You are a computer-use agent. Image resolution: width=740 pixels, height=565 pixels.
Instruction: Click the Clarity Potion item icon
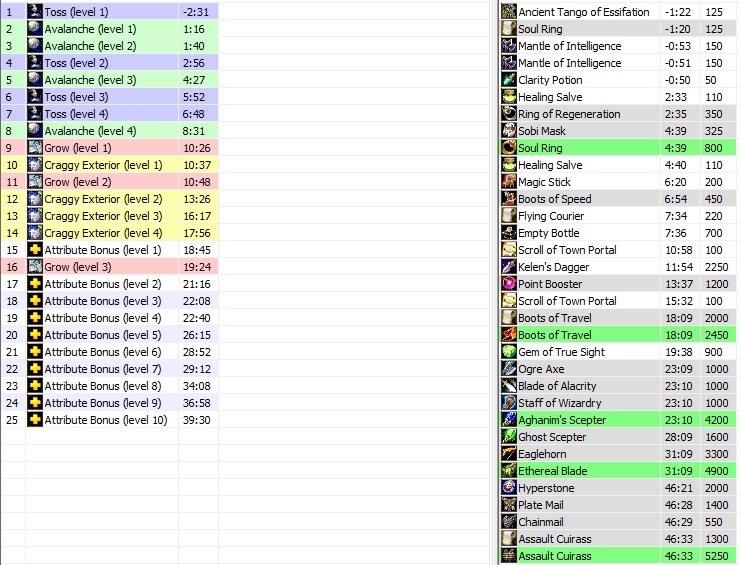[x=509, y=79]
